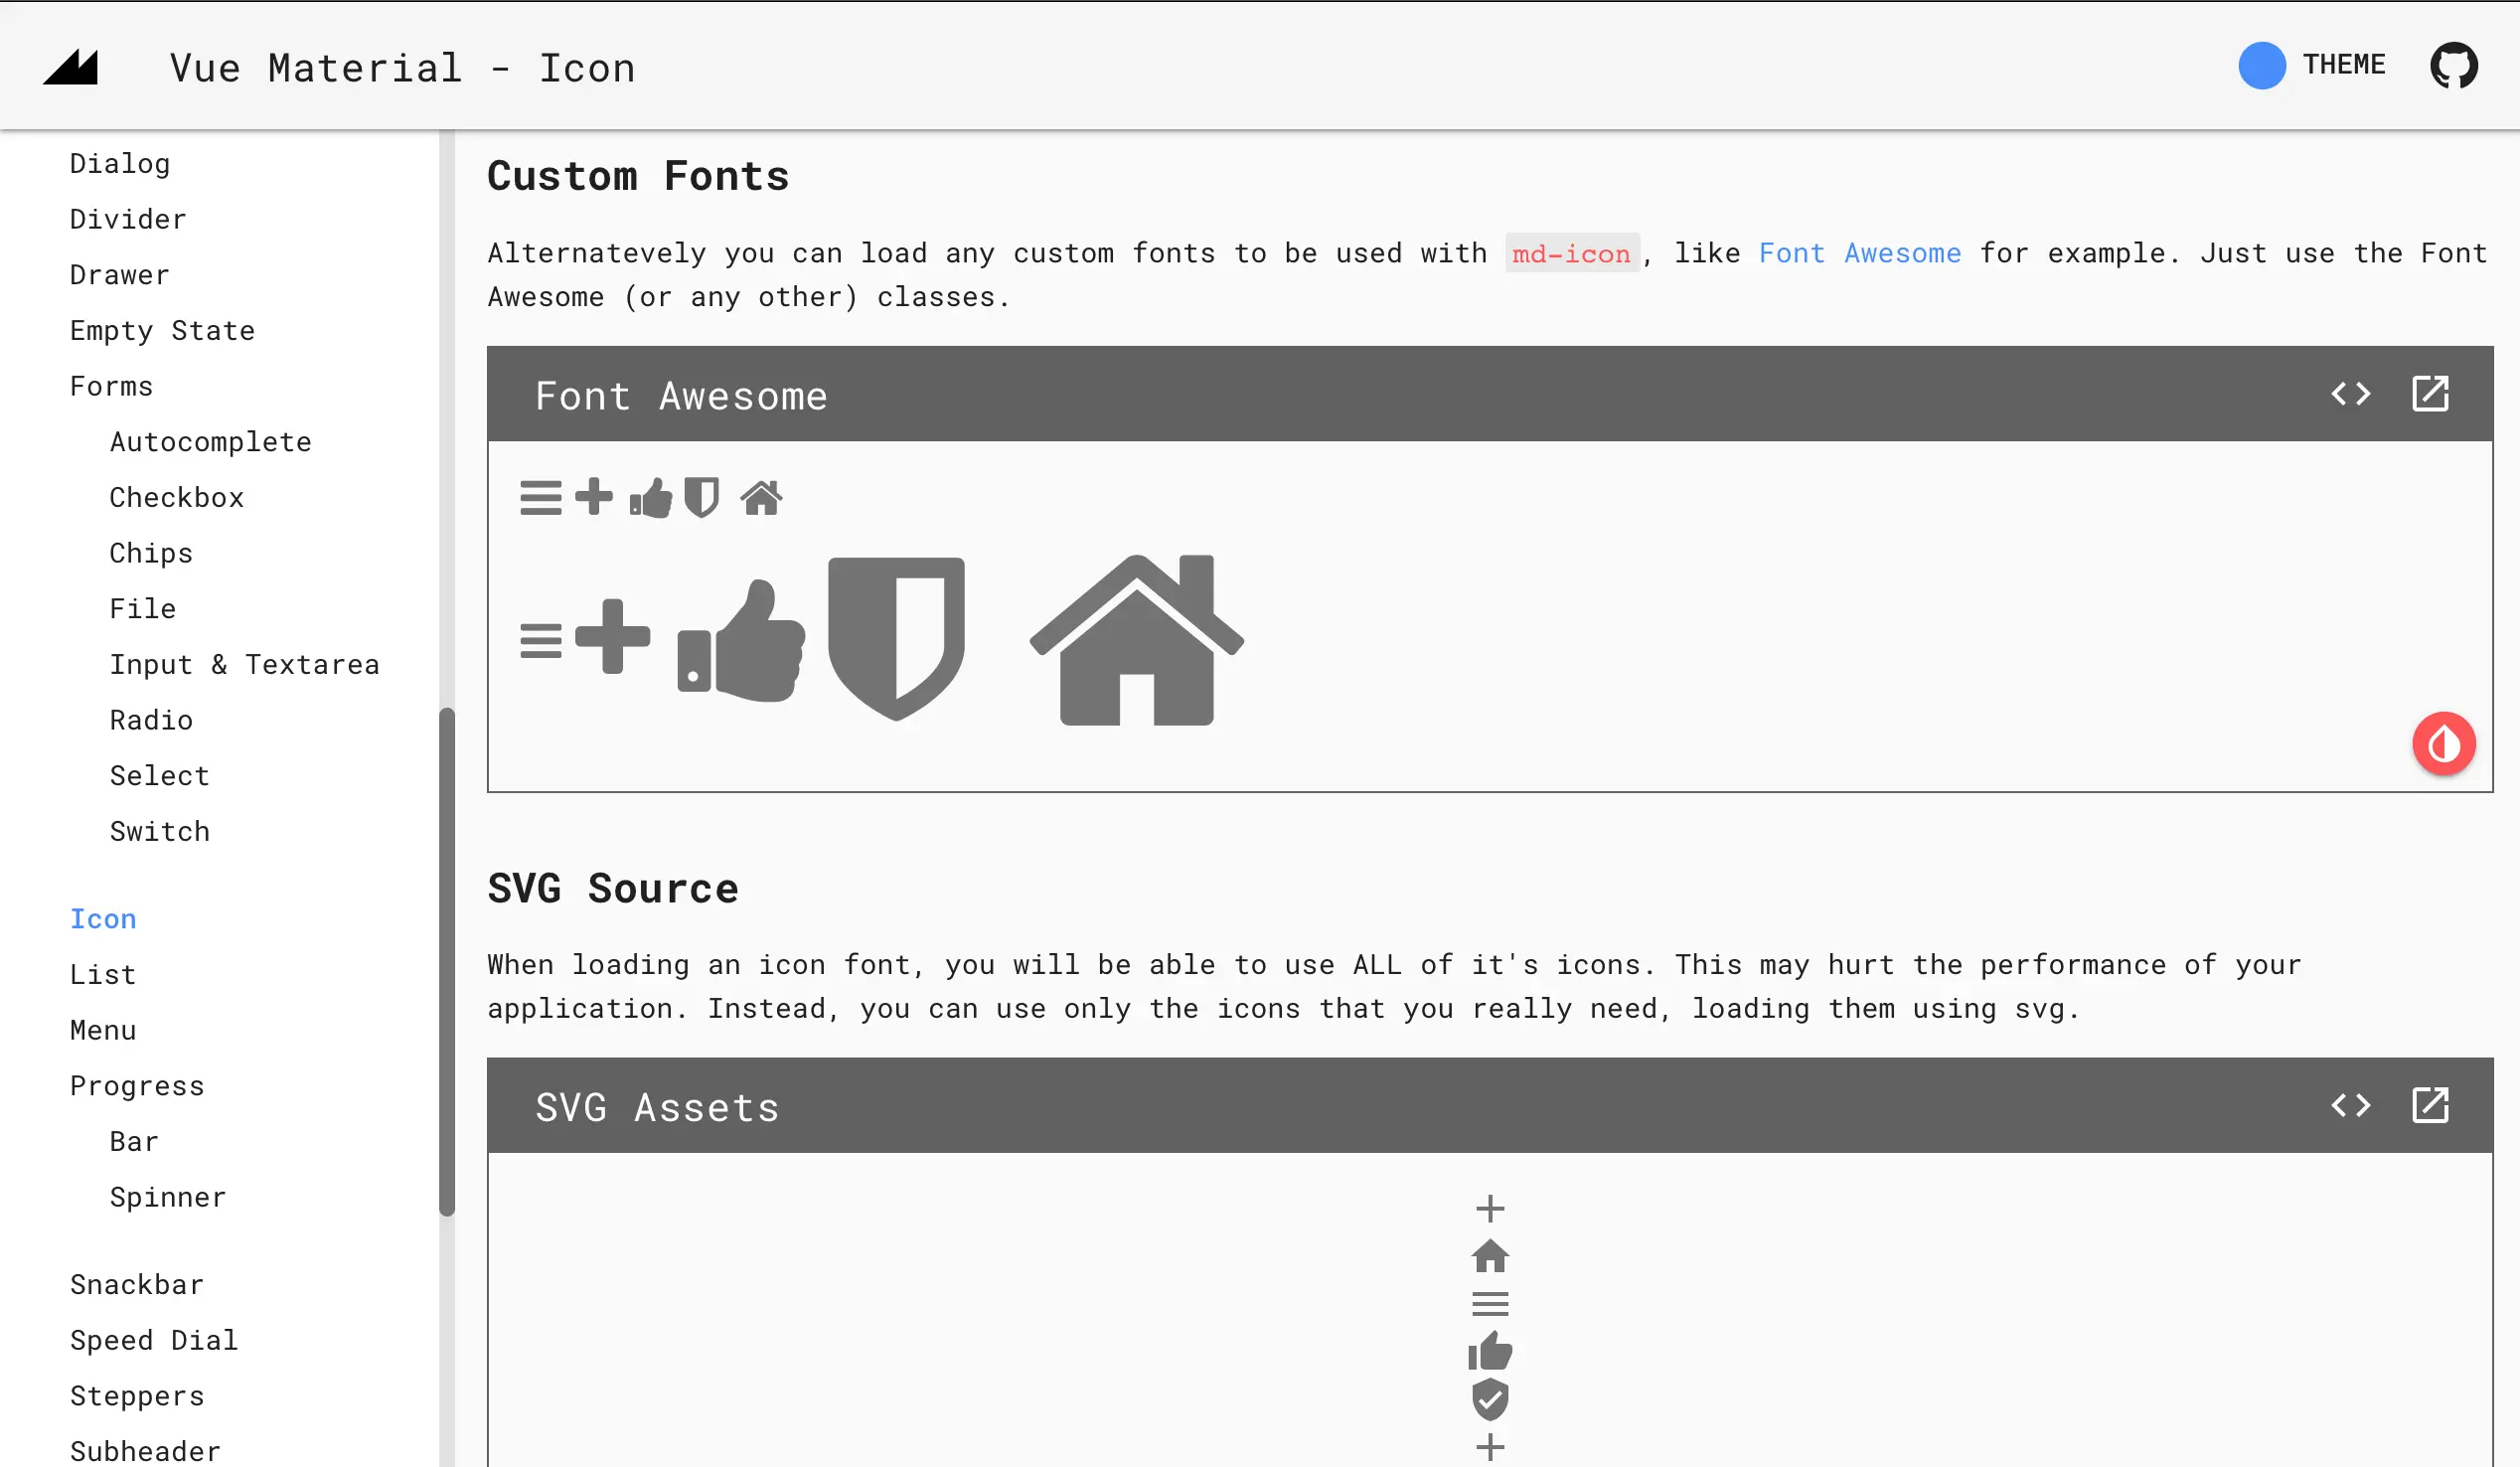Show code for SVG Assets example
Viewport: 2520px width, 1467px height.
[x=2350, y=1105]
